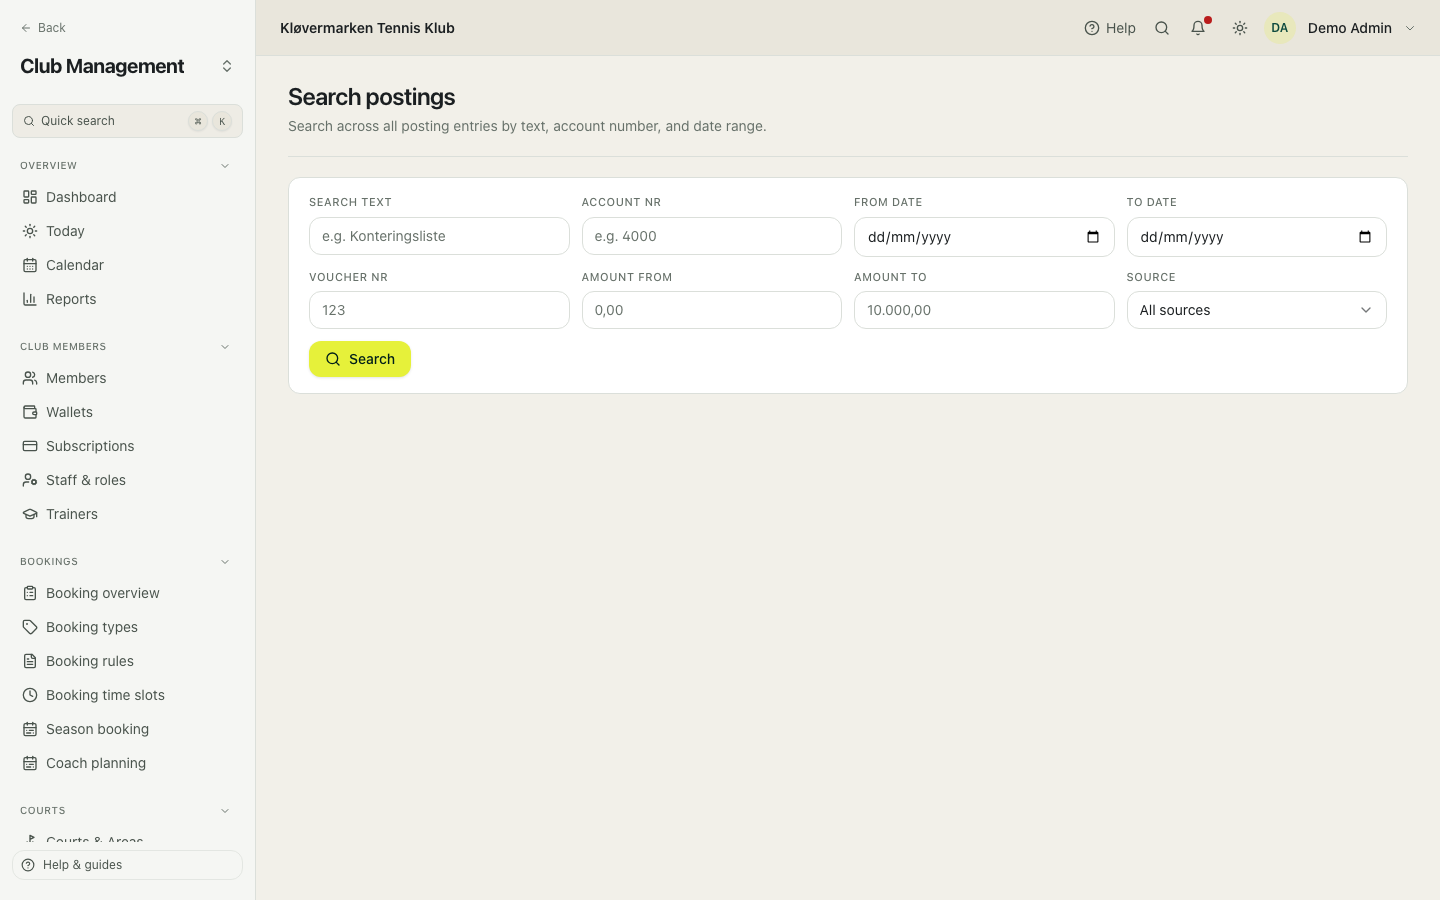Collapse the Club Members sidebar section
The height and width of the screenshot is (900, 1440).
coord(225,347)
